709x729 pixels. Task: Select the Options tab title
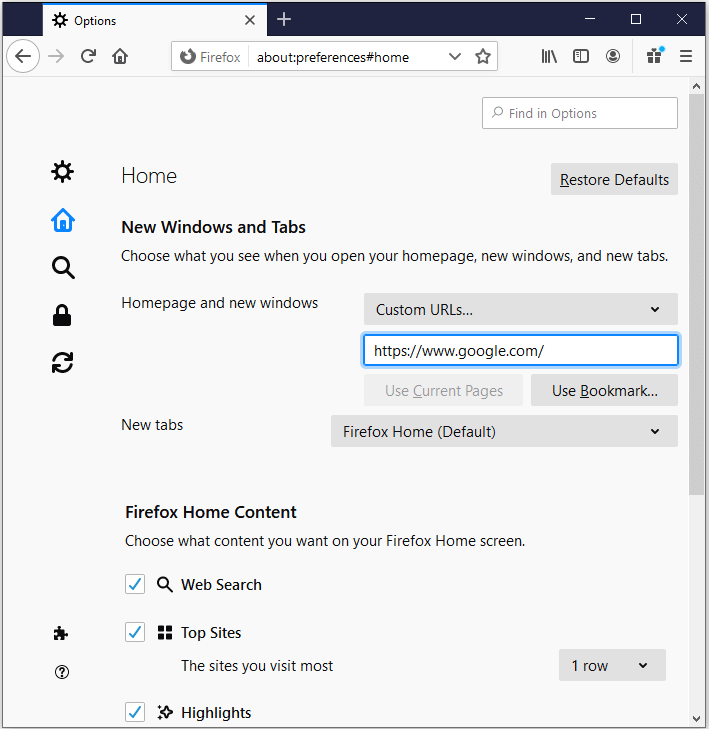95,21
